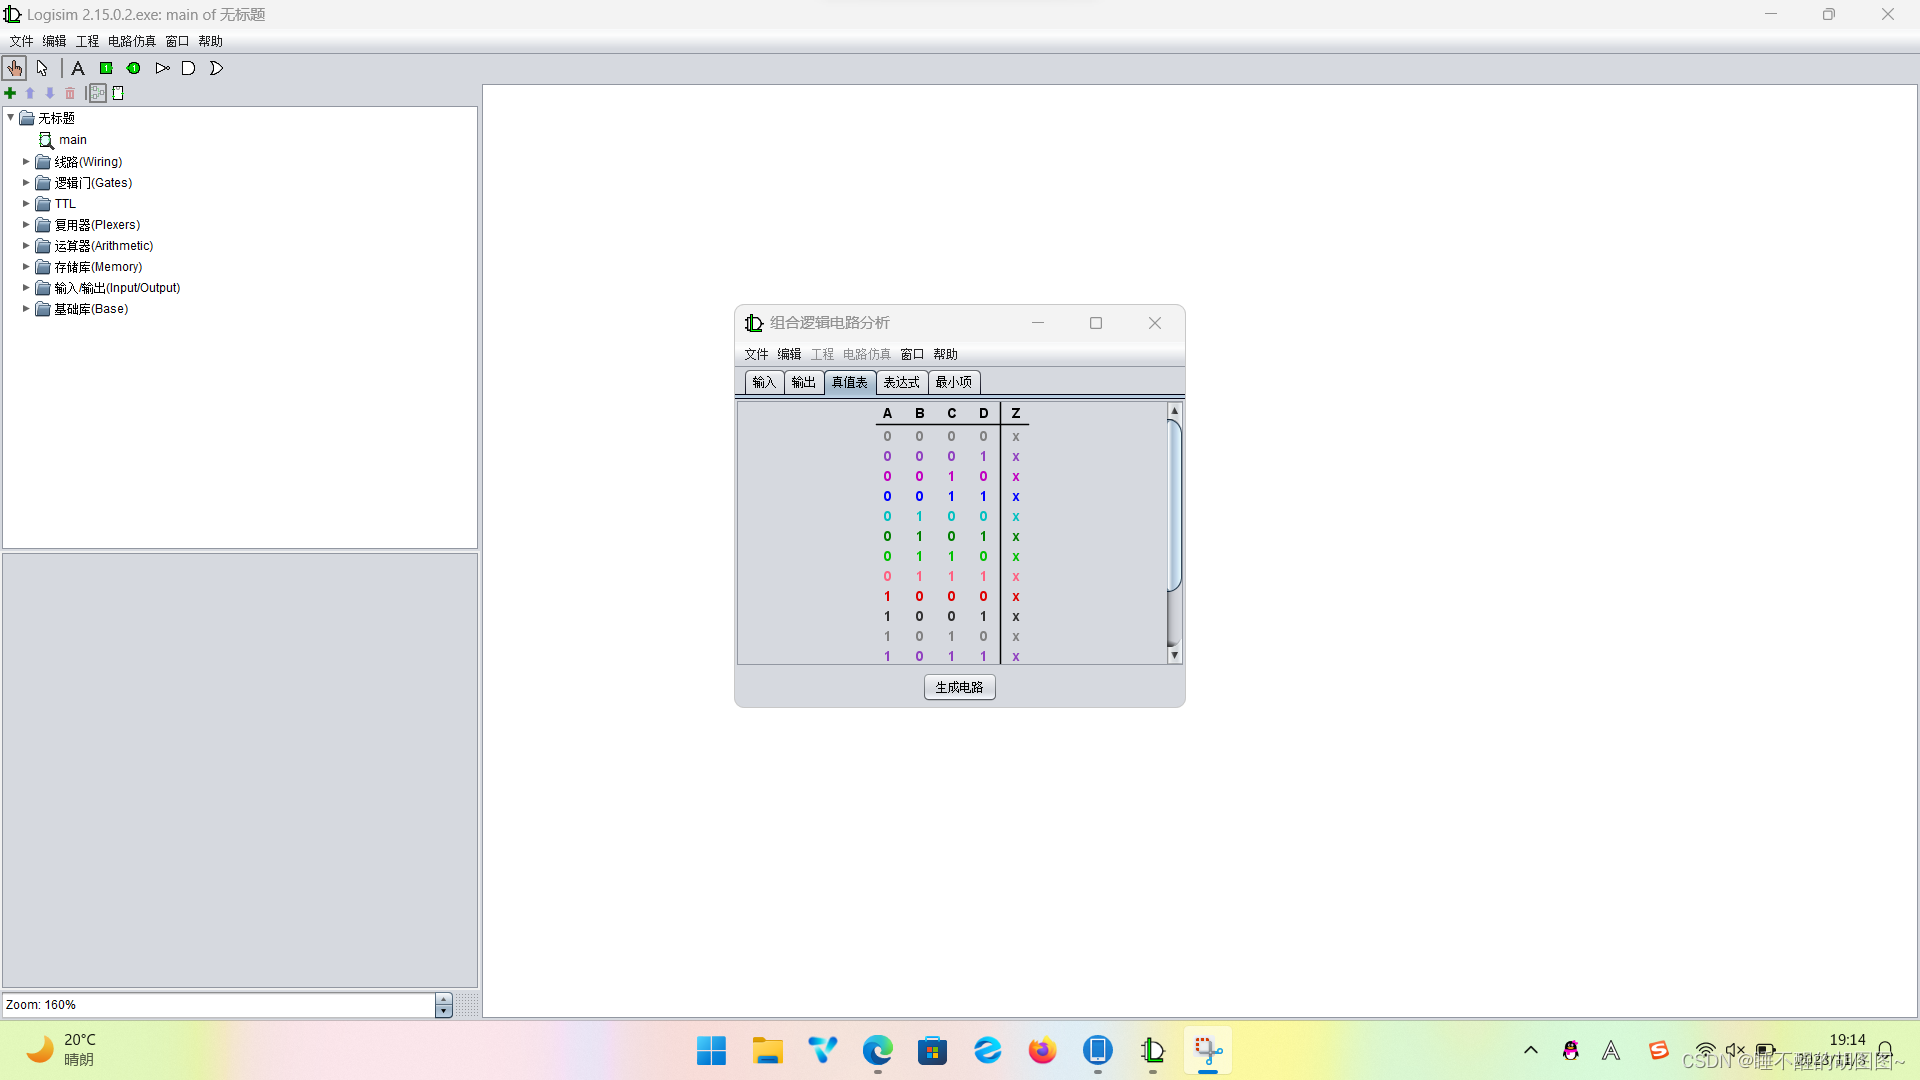Select the OR gate tool

pyautogui.click(x=216, y=68)
